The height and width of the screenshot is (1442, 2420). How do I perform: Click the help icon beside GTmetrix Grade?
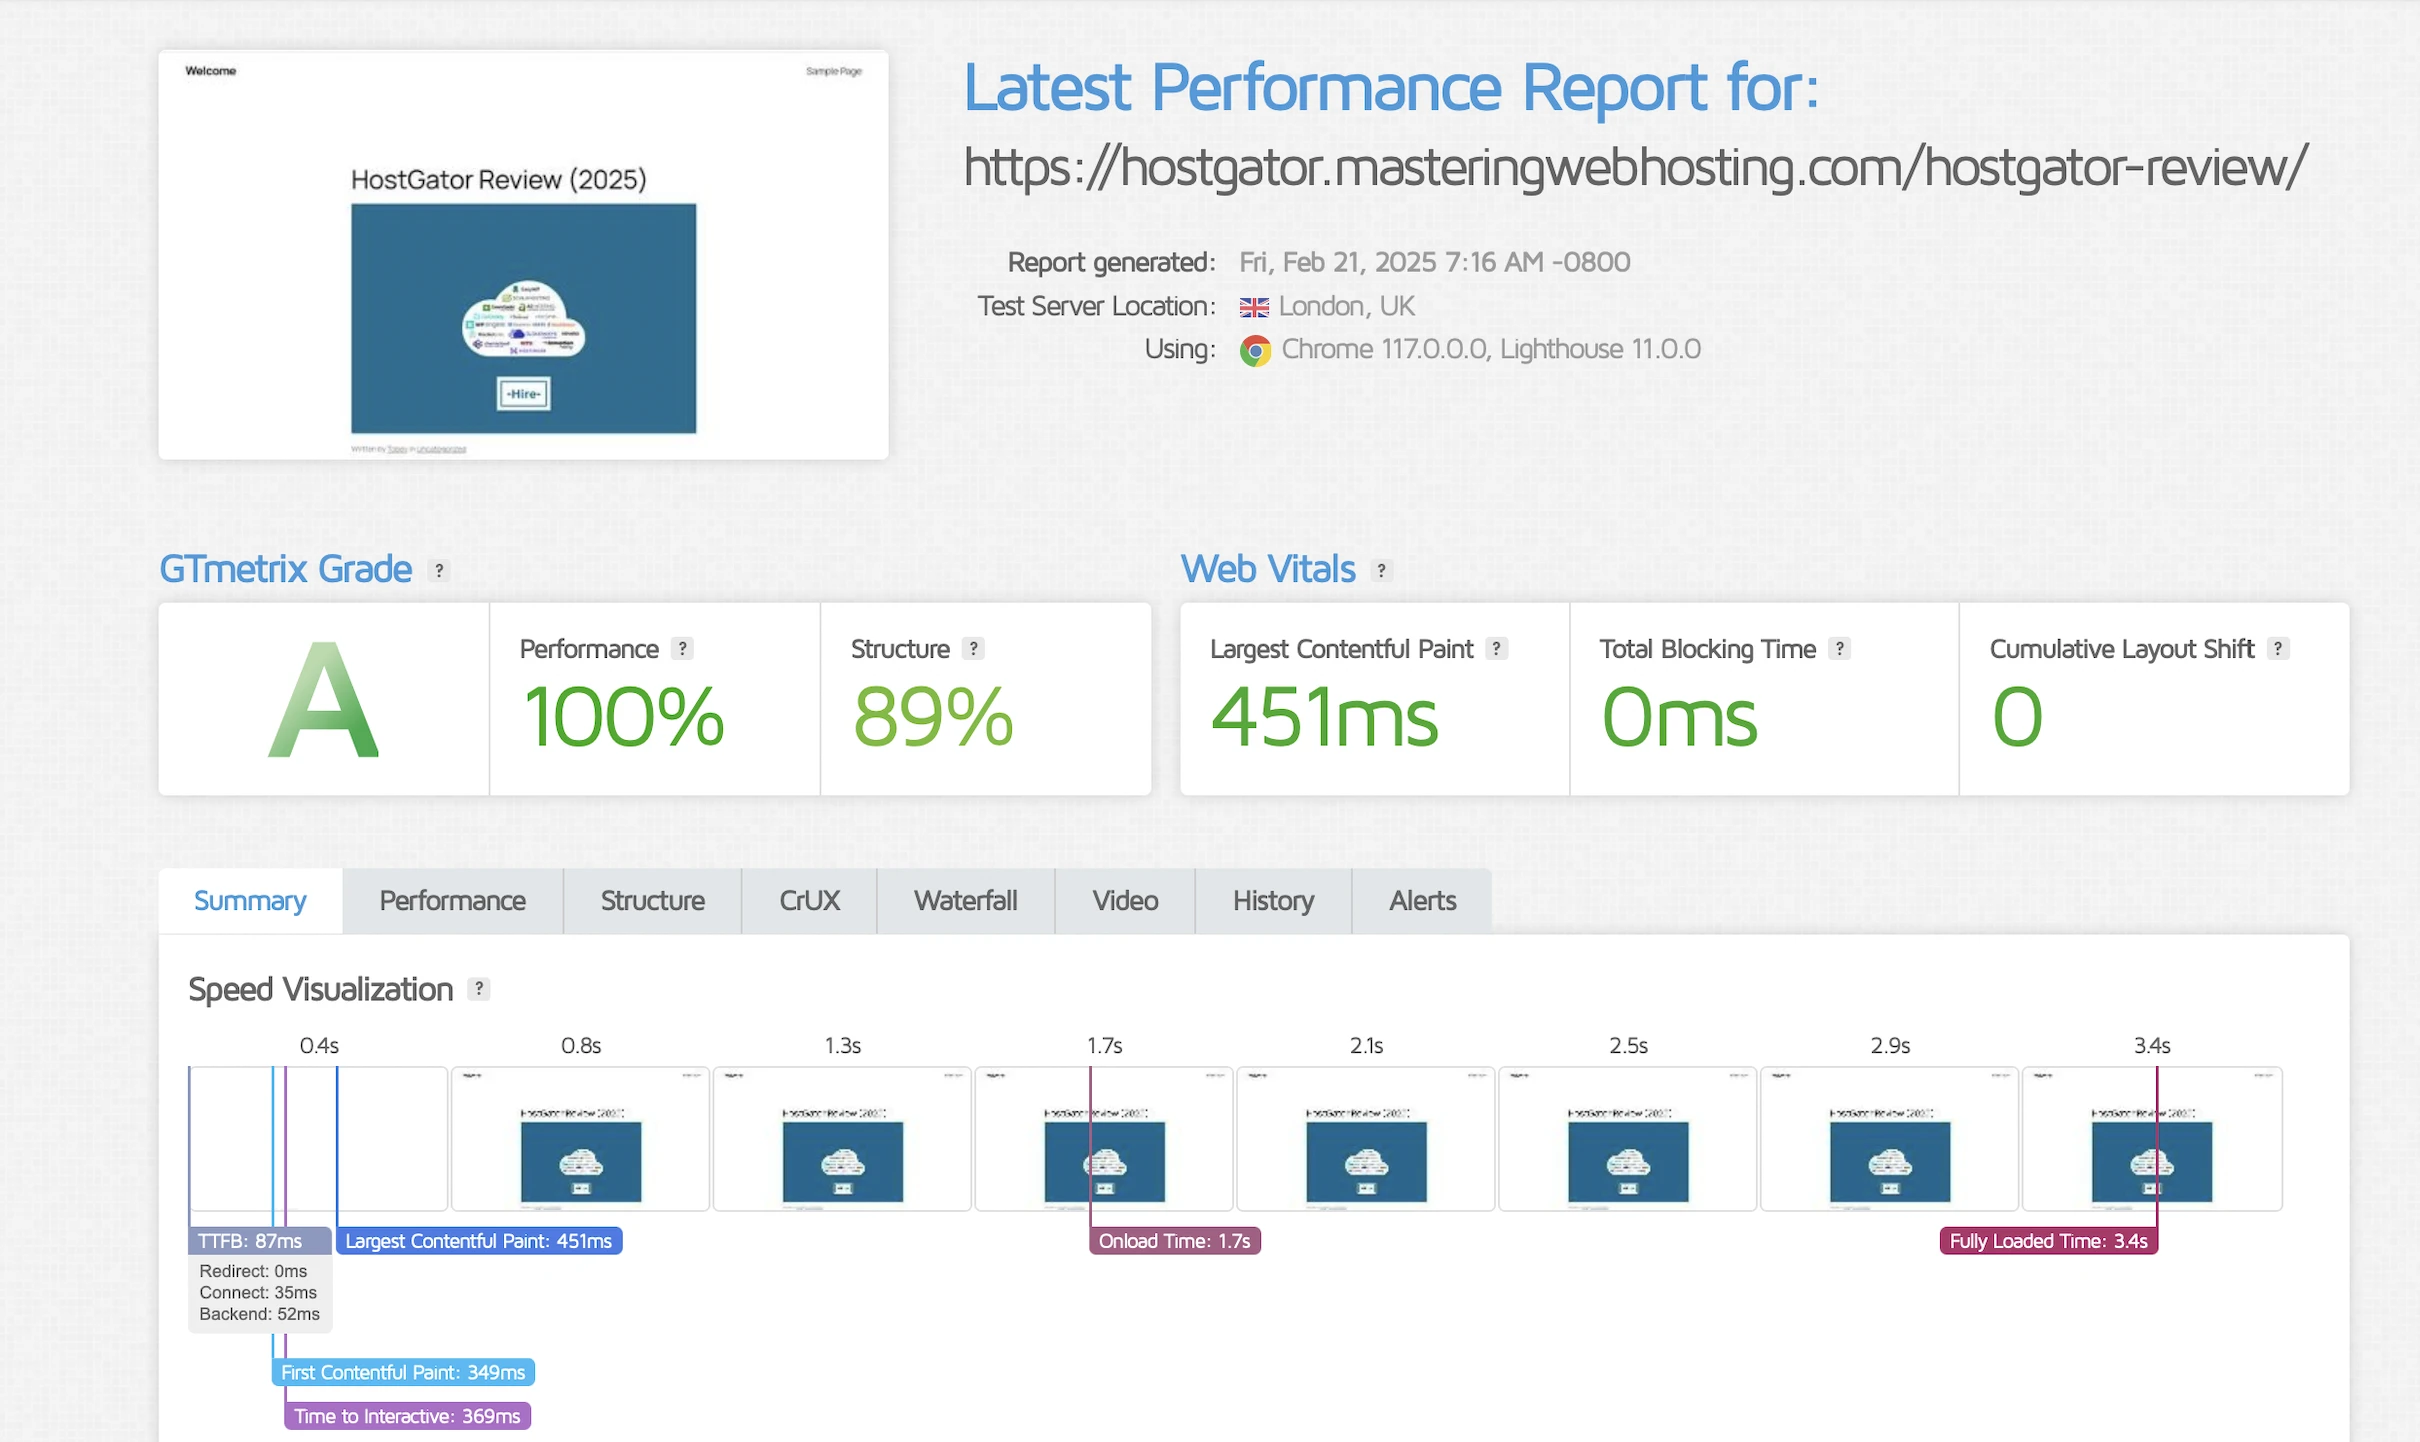pyautogui.click(x=438, y=570)
